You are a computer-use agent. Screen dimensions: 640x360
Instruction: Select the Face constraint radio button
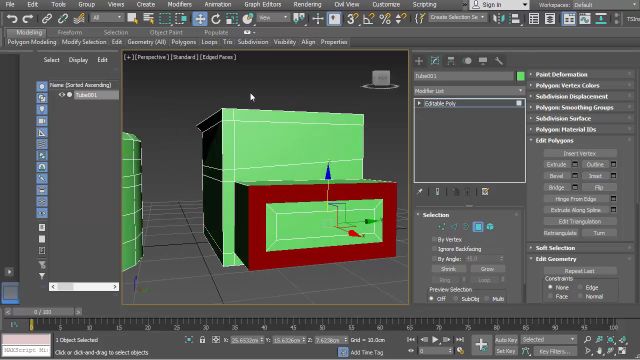(x=550, y=296)
